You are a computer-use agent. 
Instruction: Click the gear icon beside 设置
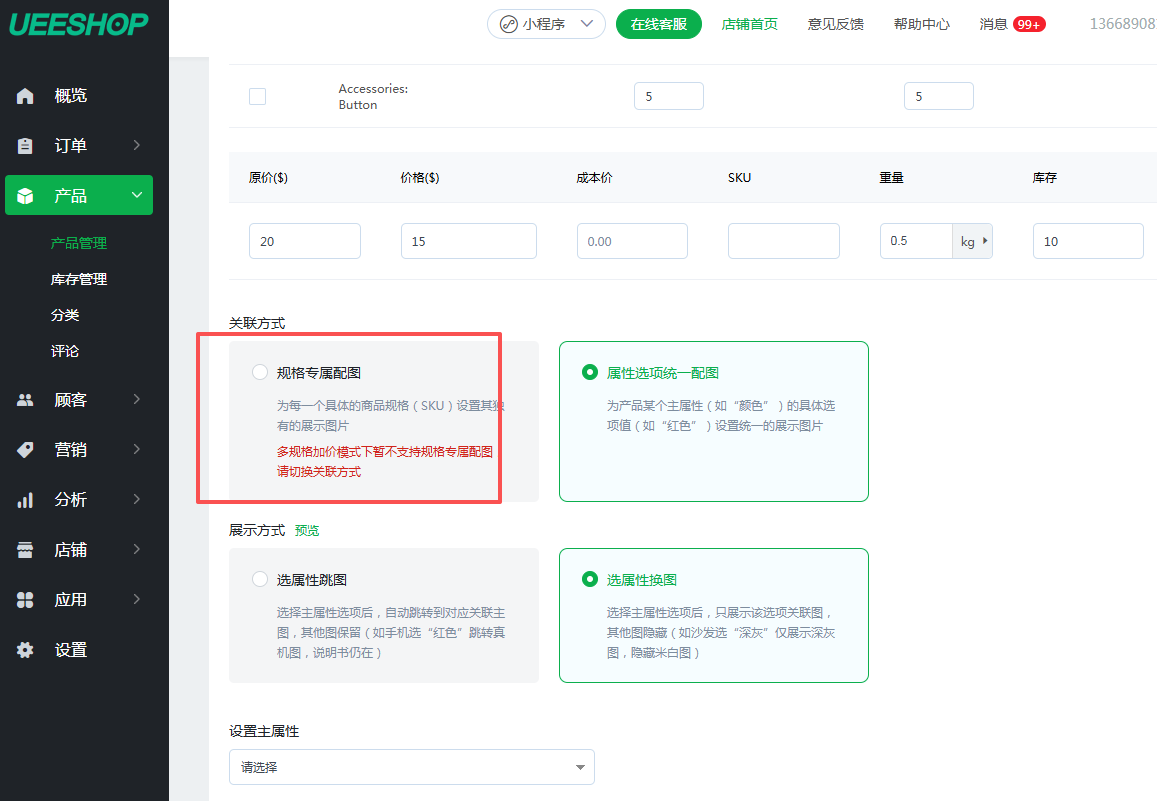(x=25, y=650)
